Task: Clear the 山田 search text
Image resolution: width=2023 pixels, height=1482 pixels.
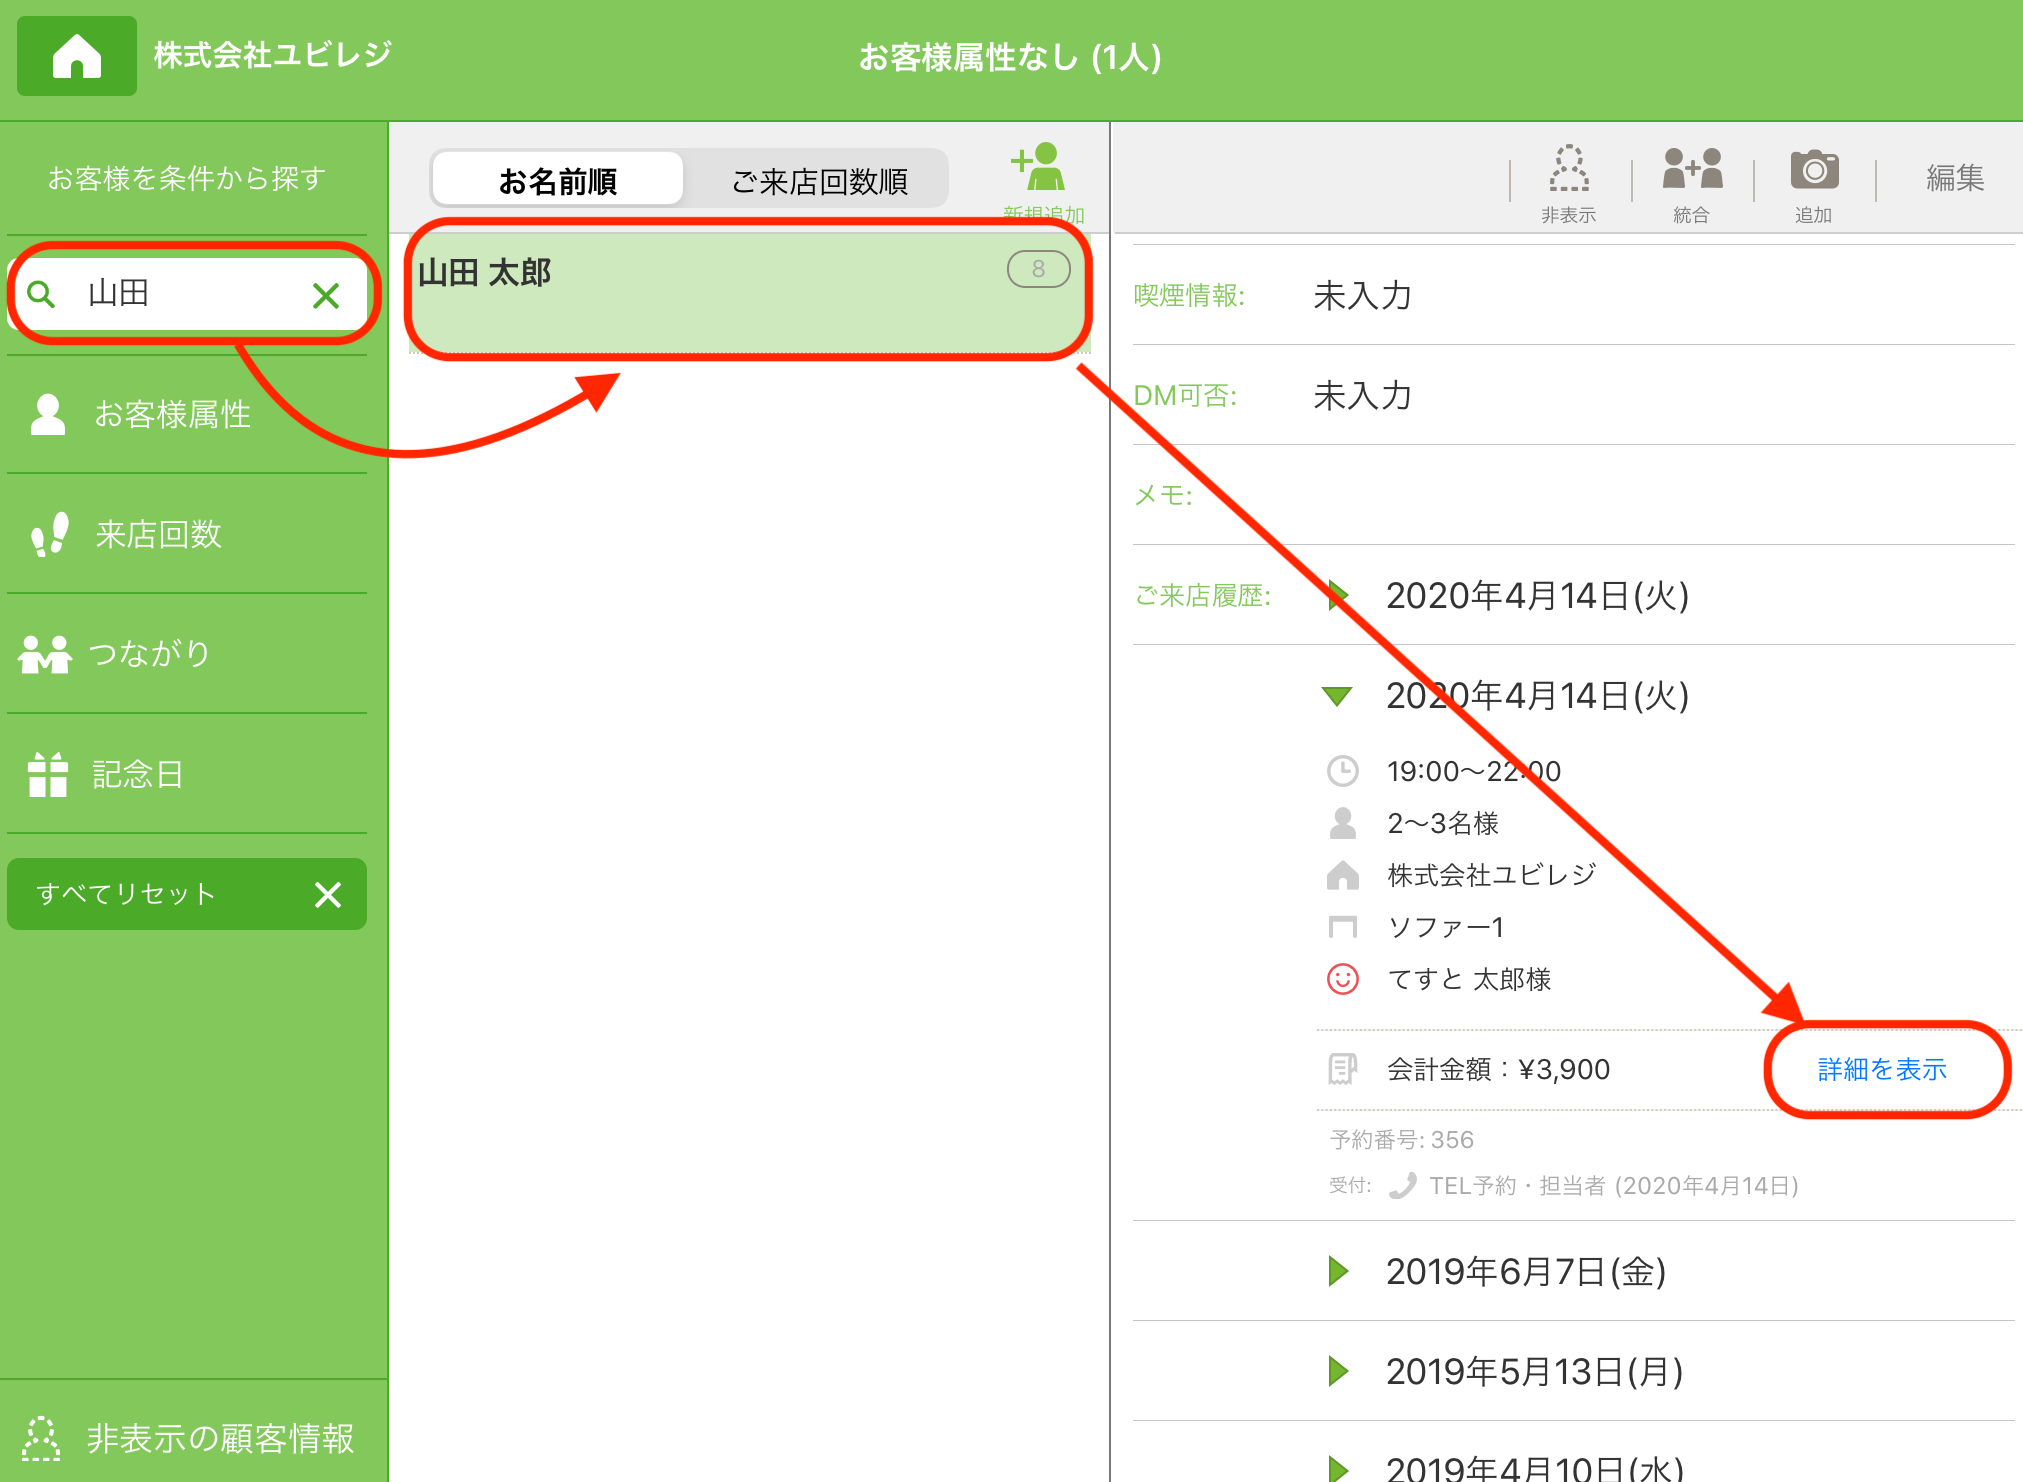Action: tap(326, 295)
